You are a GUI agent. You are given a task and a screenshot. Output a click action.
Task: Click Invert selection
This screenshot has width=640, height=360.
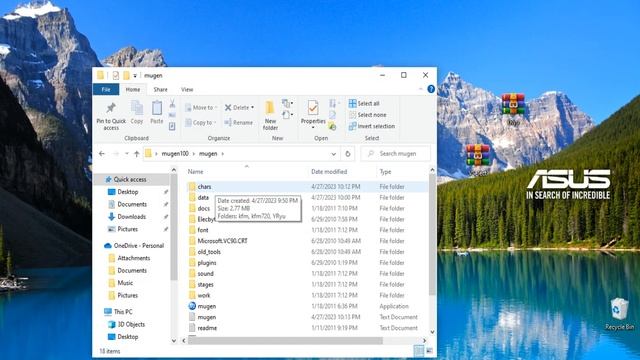click(x=372, y=127)
